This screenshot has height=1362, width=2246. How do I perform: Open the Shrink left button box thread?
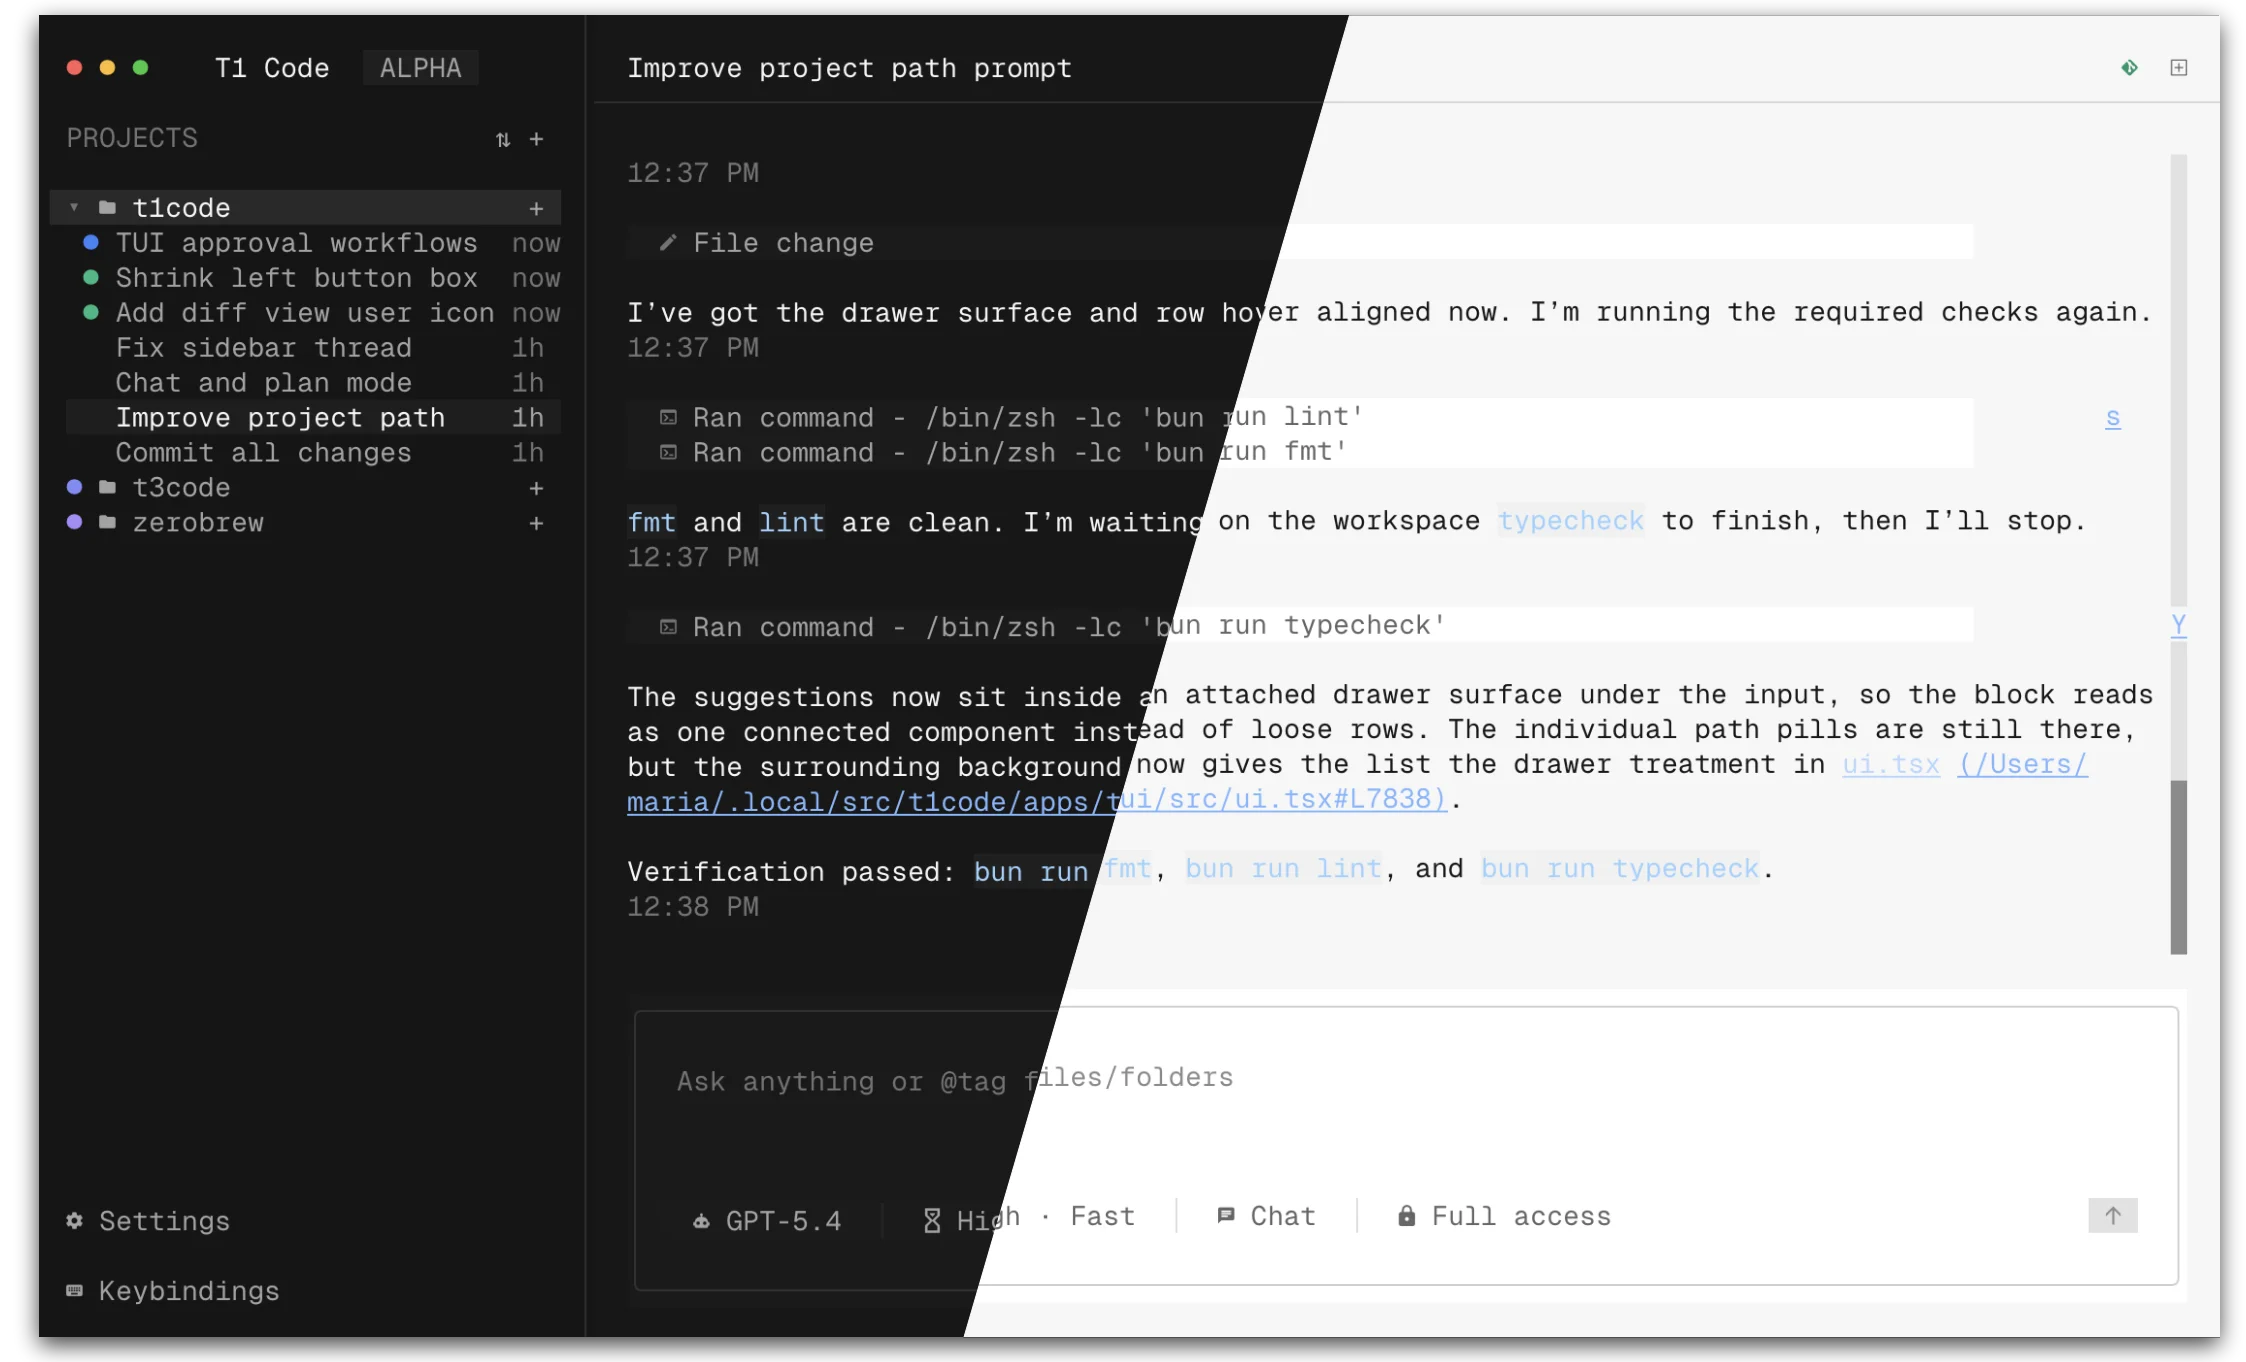(x=313, y=278)
